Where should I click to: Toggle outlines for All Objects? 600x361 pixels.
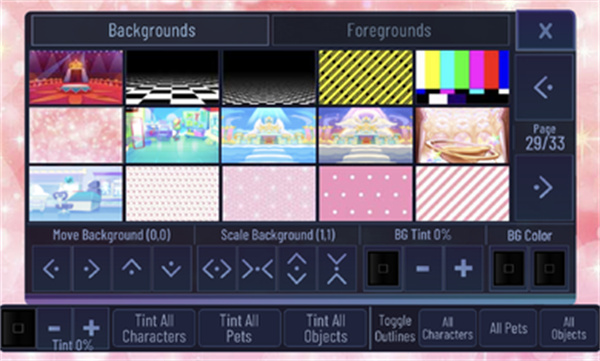(x=569, y=328)
